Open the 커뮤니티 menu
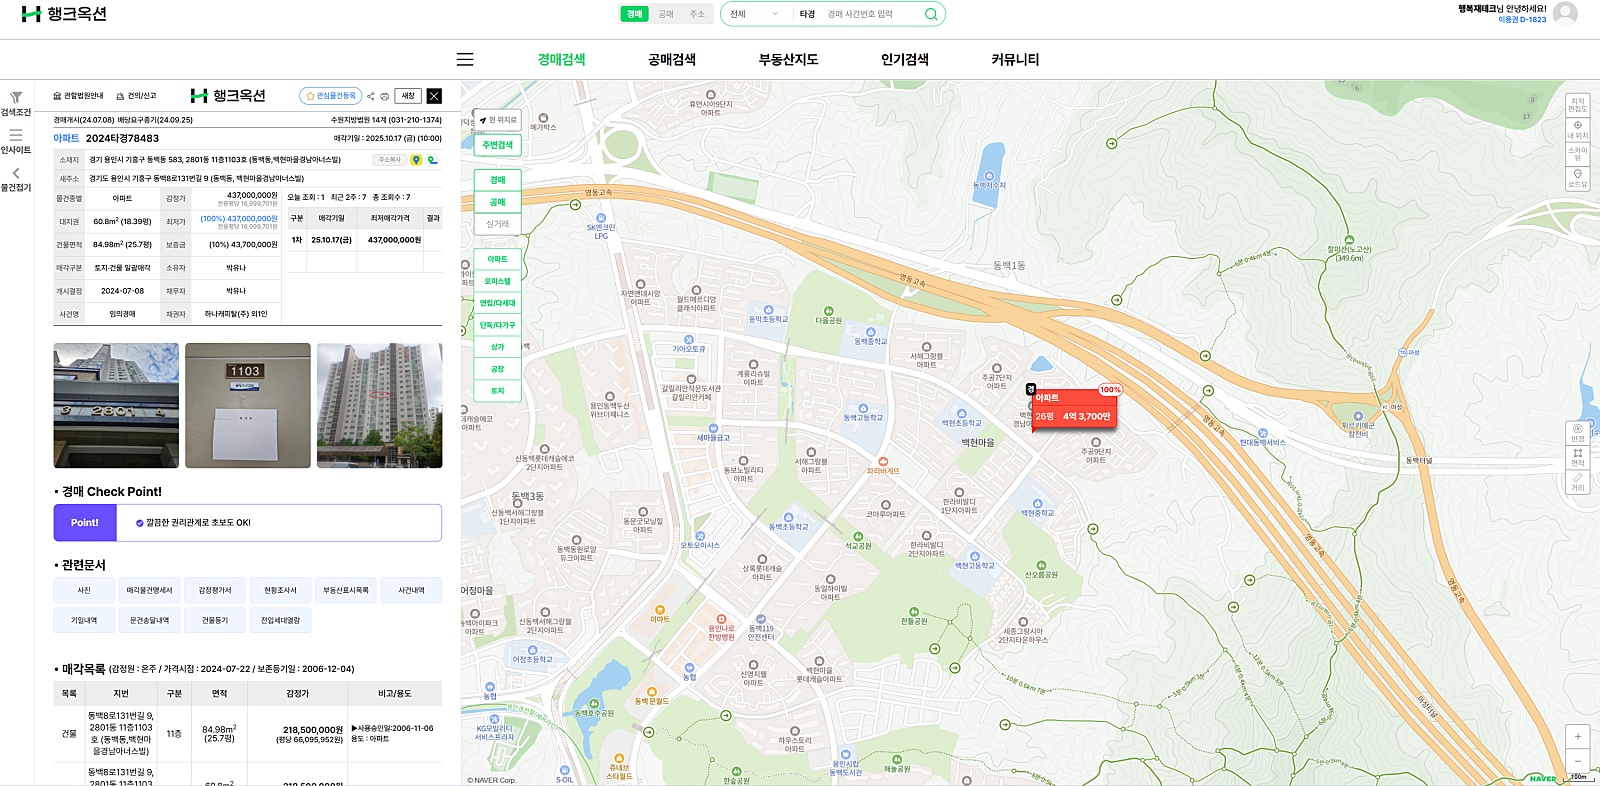Viewport: 1600px width, 786px height. coord(1016,60)
